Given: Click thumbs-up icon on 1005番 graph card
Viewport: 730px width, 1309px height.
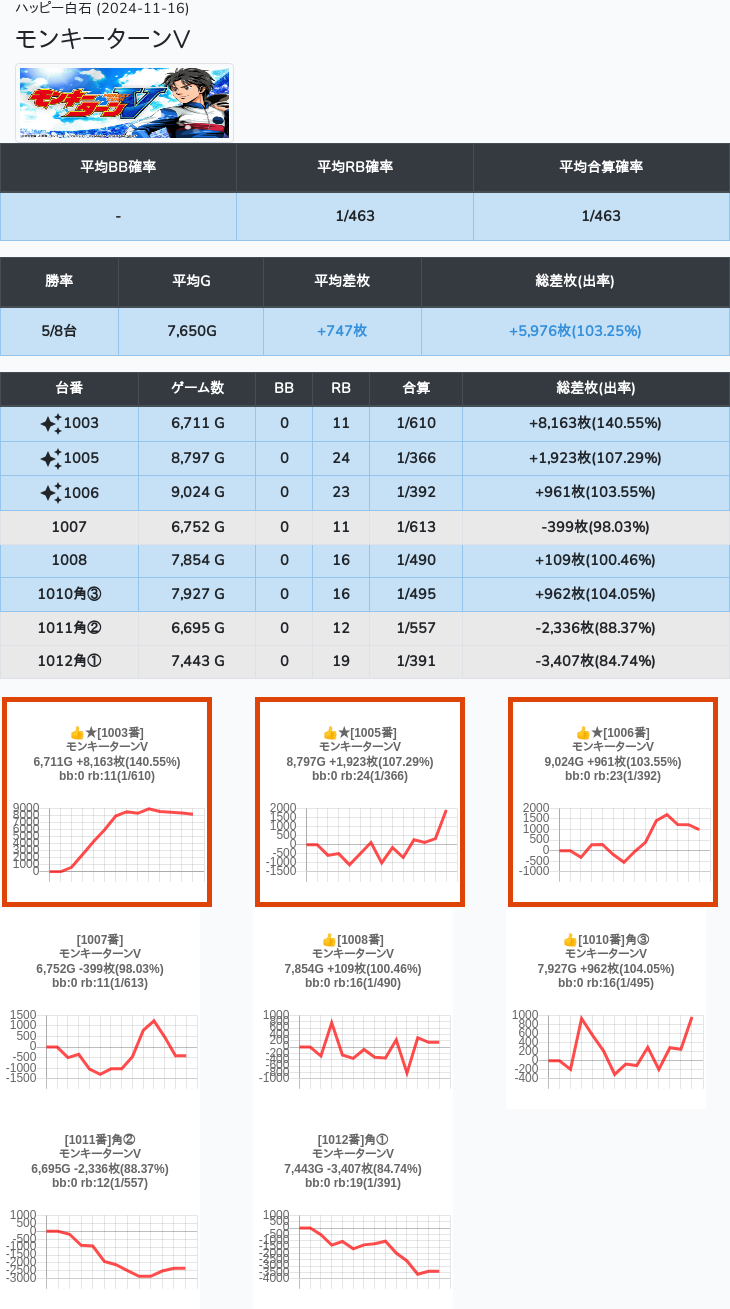Looking at the screenshot, I should [329, 733].
